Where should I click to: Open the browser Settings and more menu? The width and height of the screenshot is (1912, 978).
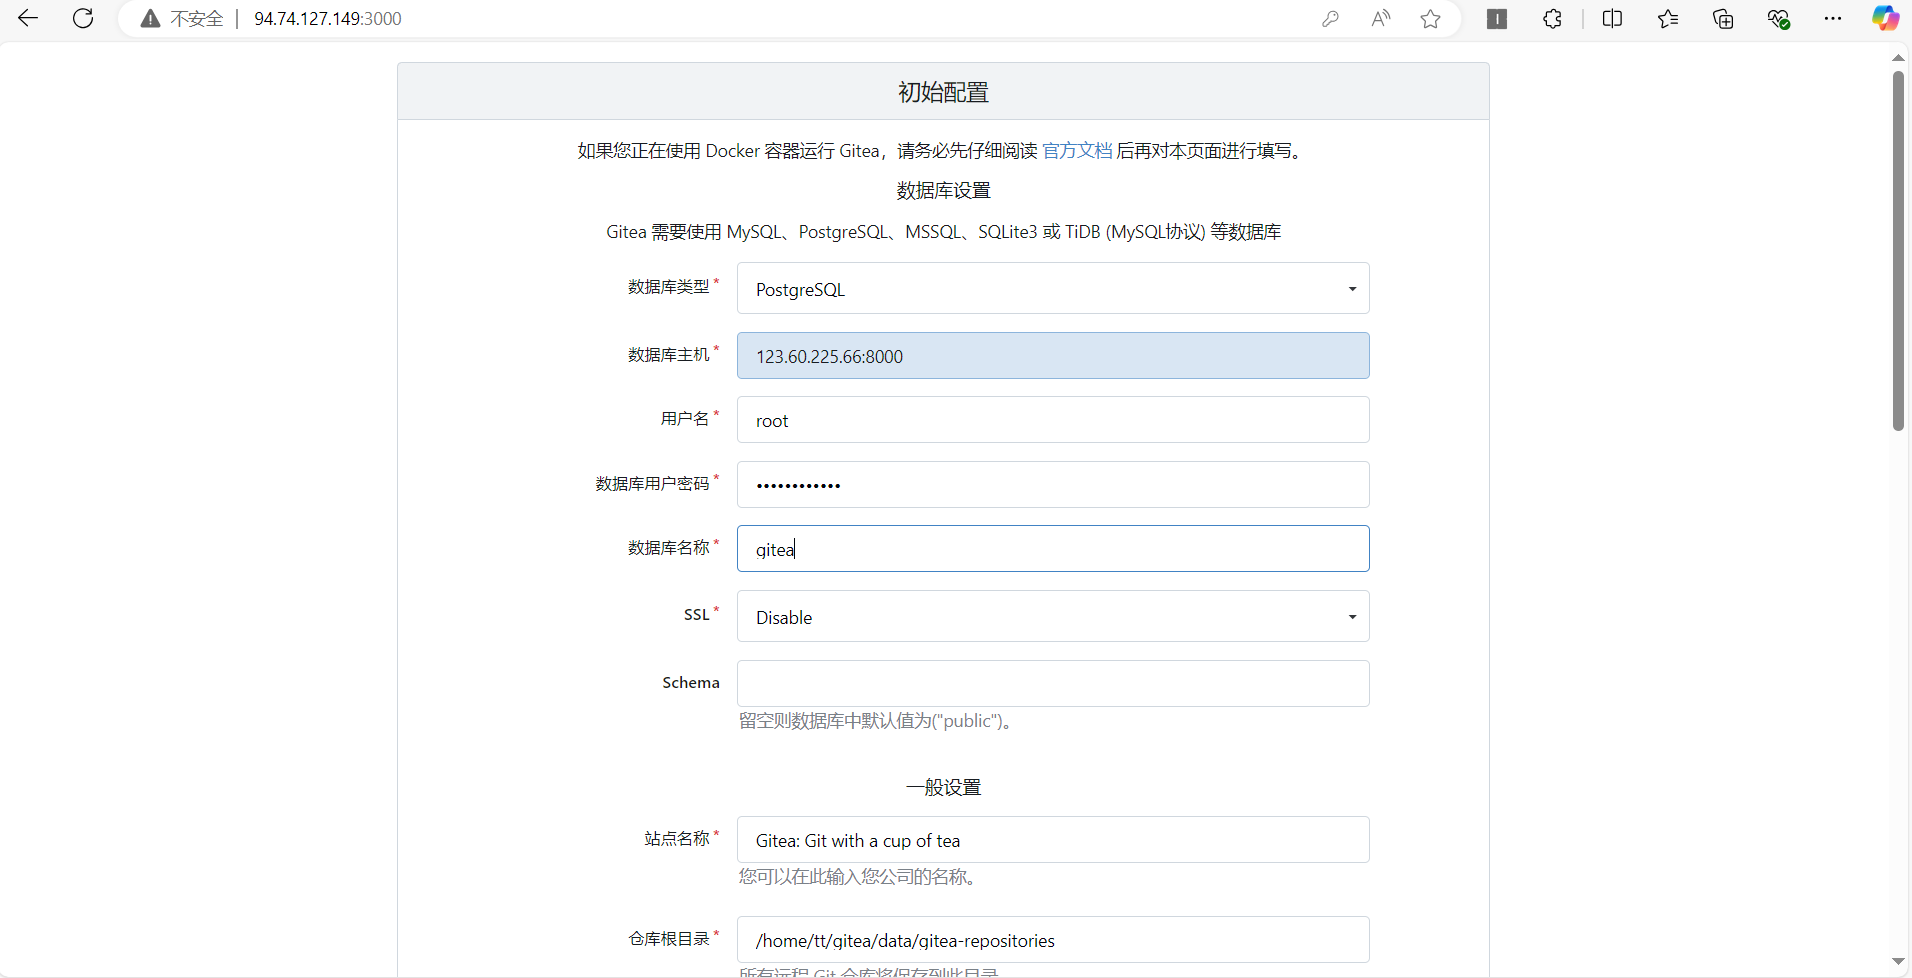pyautogui.click(x=1834, y=18)
